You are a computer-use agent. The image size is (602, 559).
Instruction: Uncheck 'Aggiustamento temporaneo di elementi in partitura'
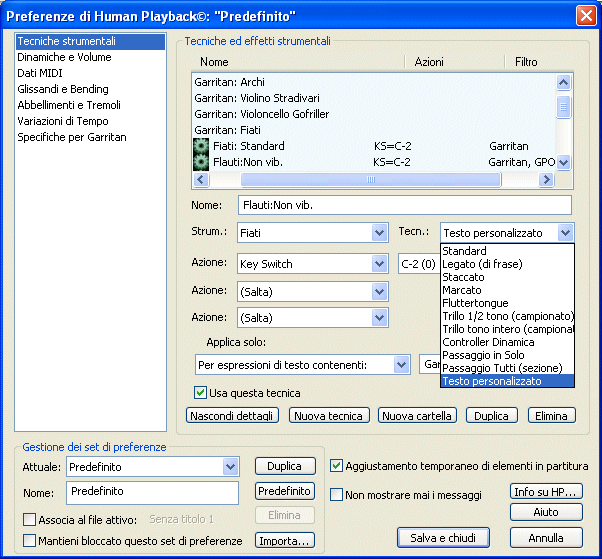pyautogui.click(x=337, y=465)
